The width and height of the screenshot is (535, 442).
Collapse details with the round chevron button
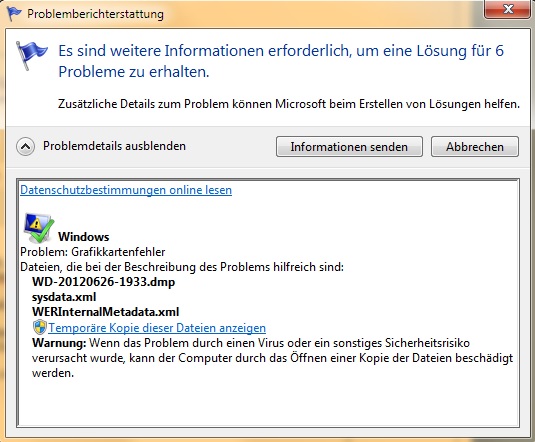pyautogui.click(x=25, y=146)
